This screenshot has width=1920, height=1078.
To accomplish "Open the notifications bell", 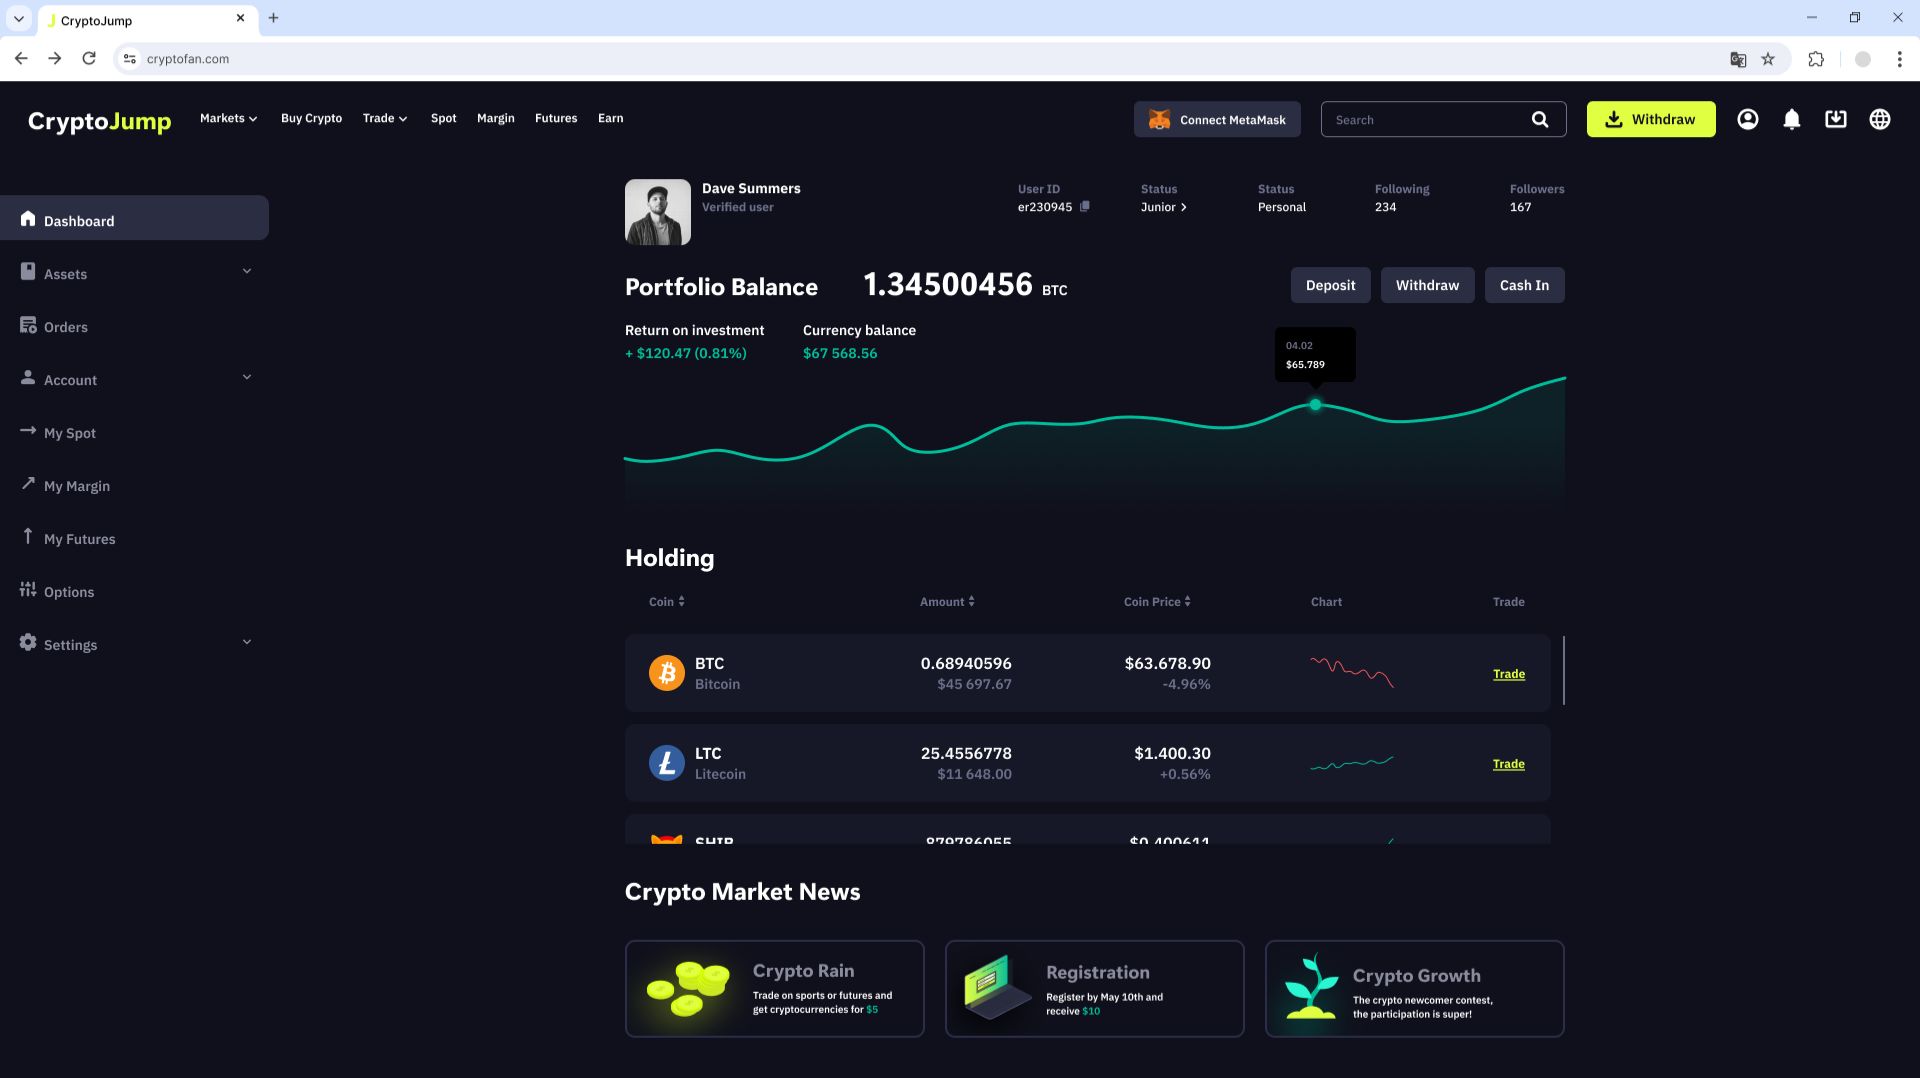I will 1792,119.
